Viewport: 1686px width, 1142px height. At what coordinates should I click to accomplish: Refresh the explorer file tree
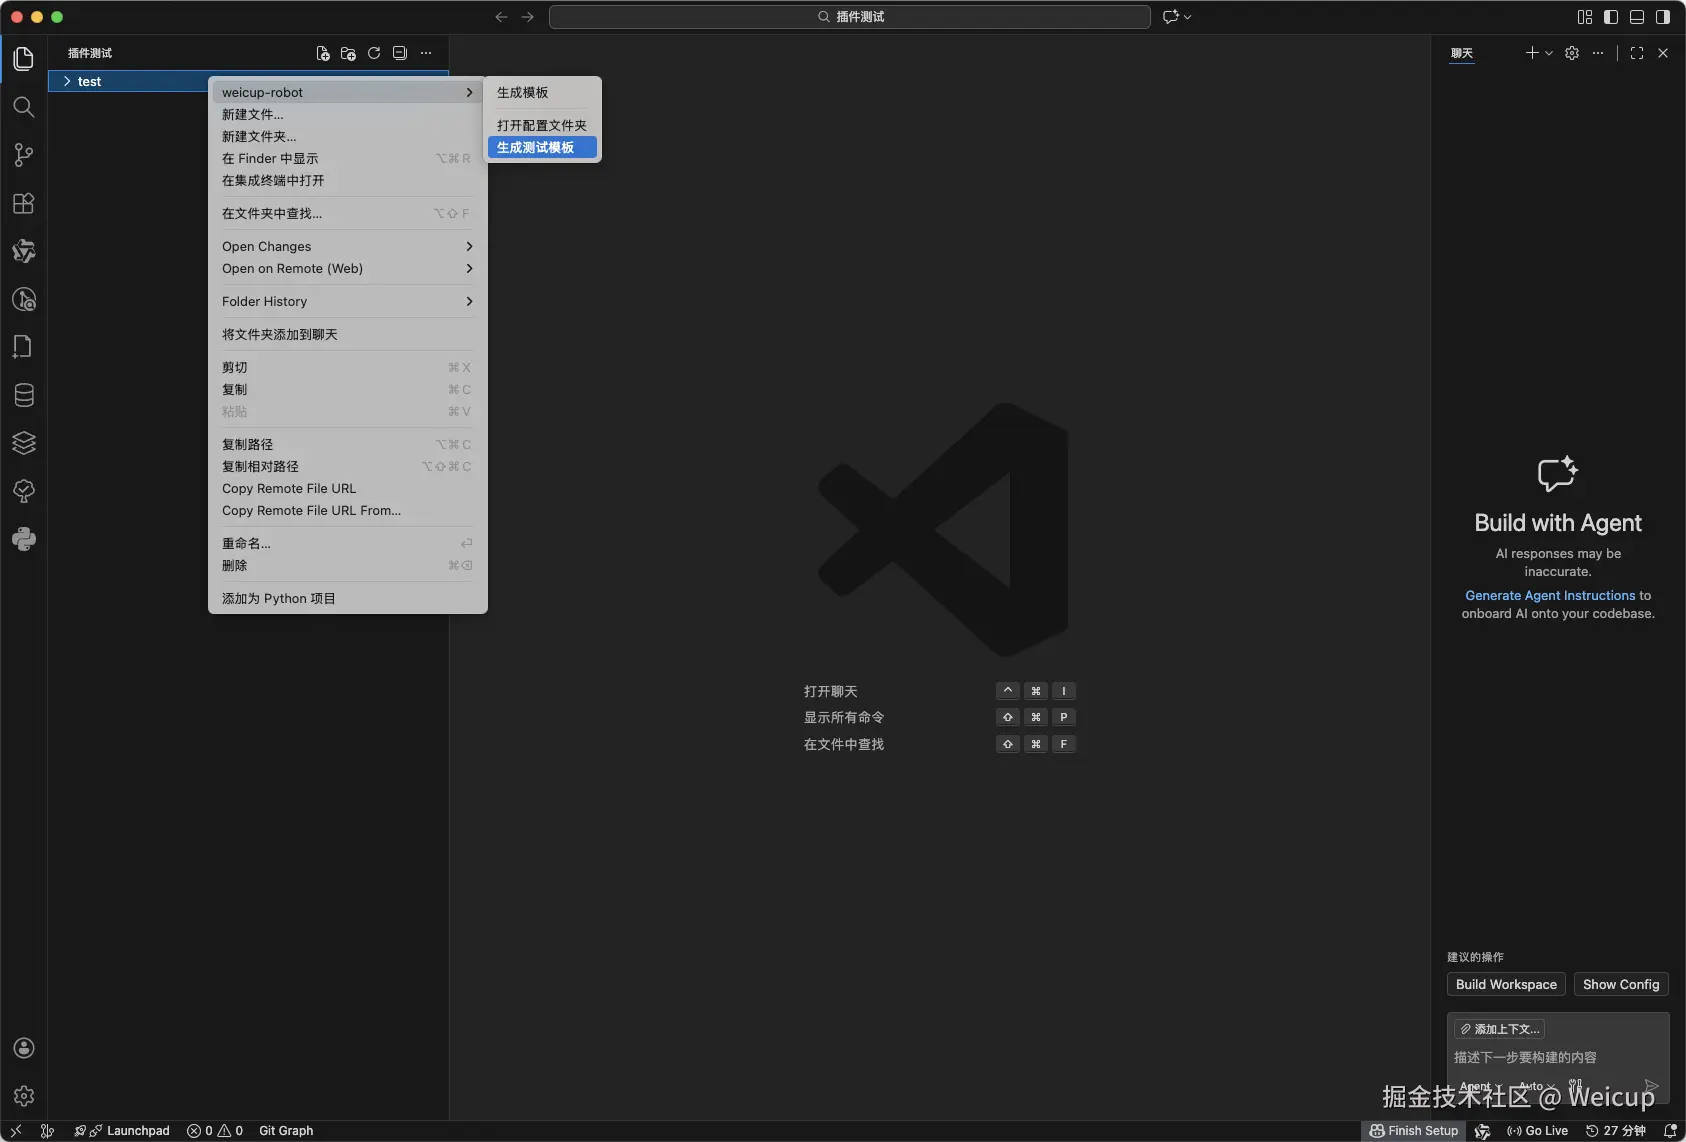374,53
